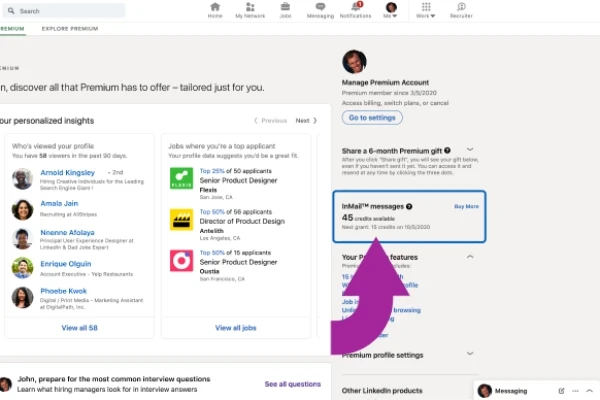Click the Manage Premium Account profile photo

coord(354,62)
